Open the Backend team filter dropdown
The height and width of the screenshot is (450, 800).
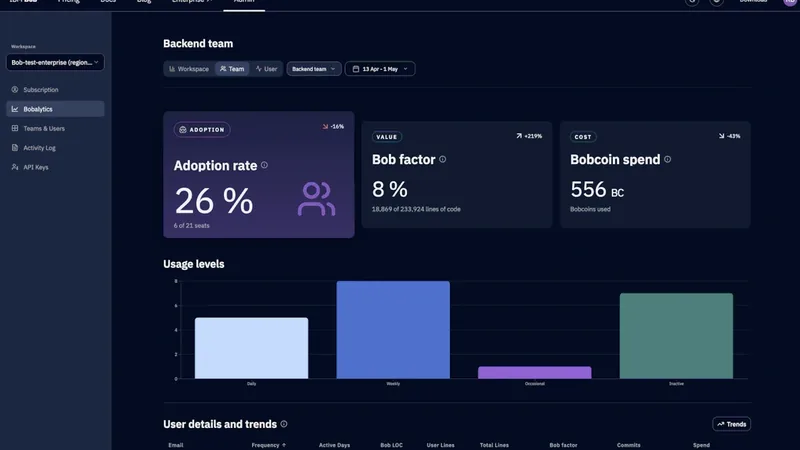point(314,69)
